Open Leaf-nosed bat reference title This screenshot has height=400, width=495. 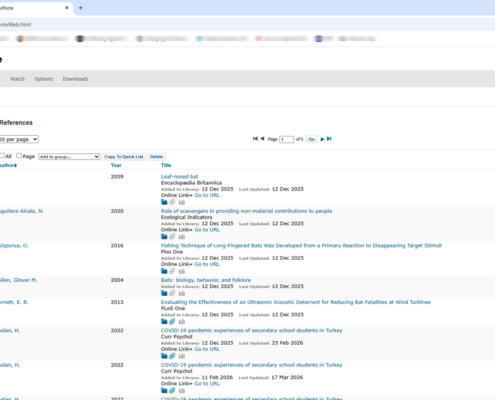[180, 177]
